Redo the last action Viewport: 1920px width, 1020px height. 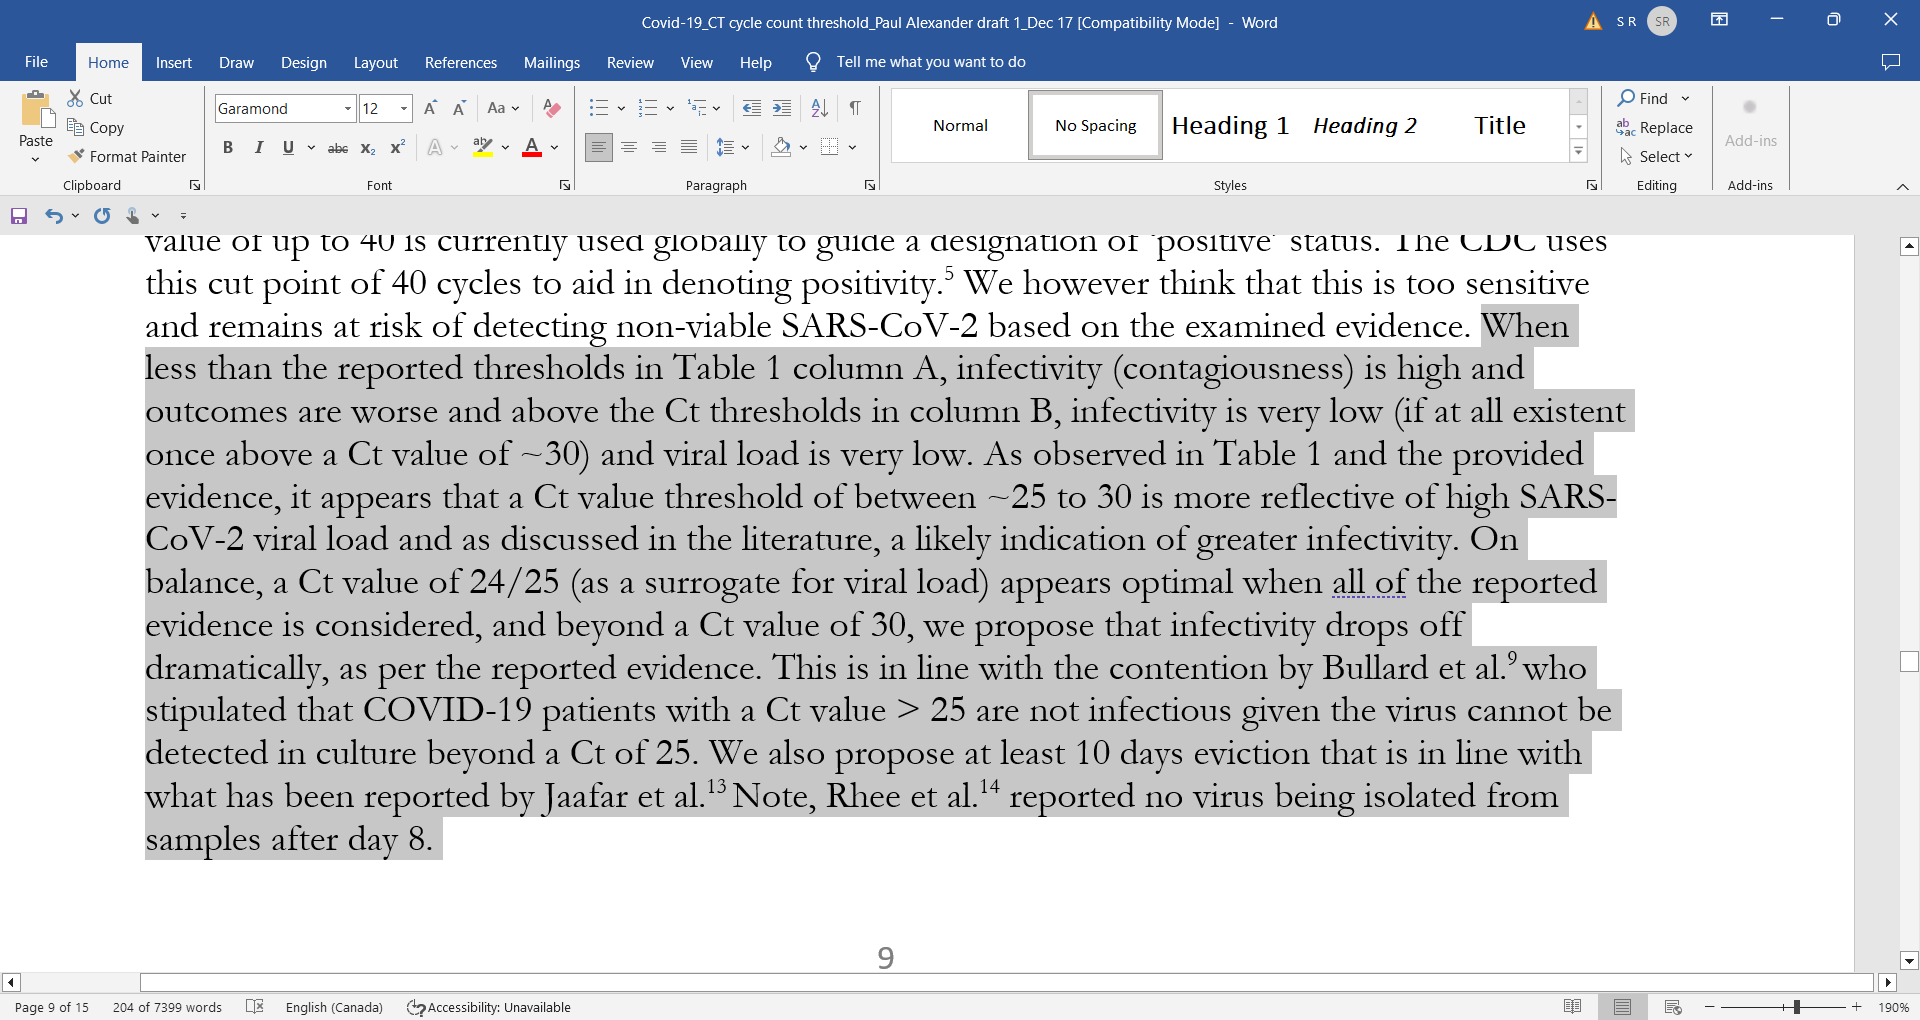(x=102, y=215)
